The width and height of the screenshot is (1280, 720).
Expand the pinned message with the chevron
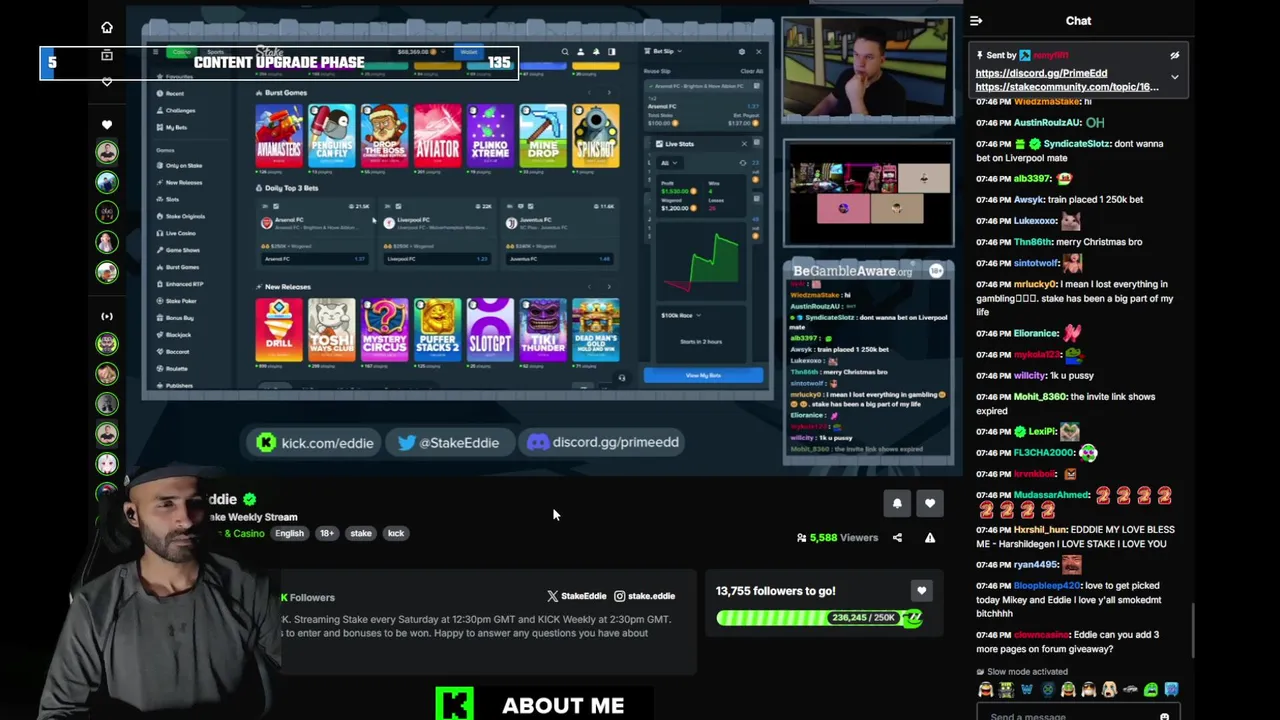1175,77
